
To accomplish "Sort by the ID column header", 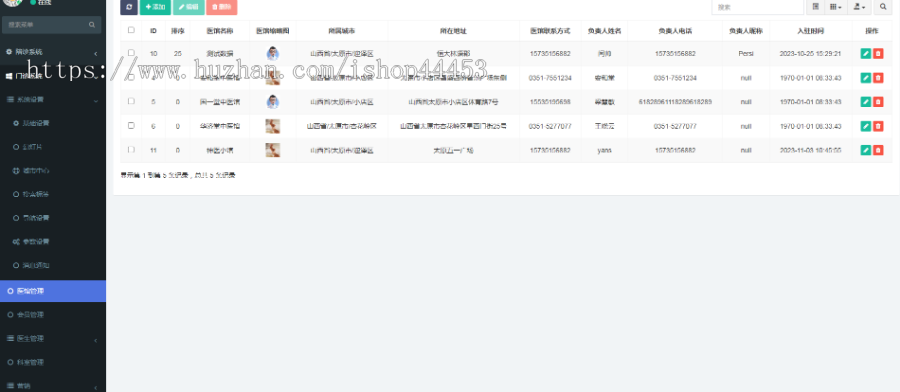I will 153,30.
